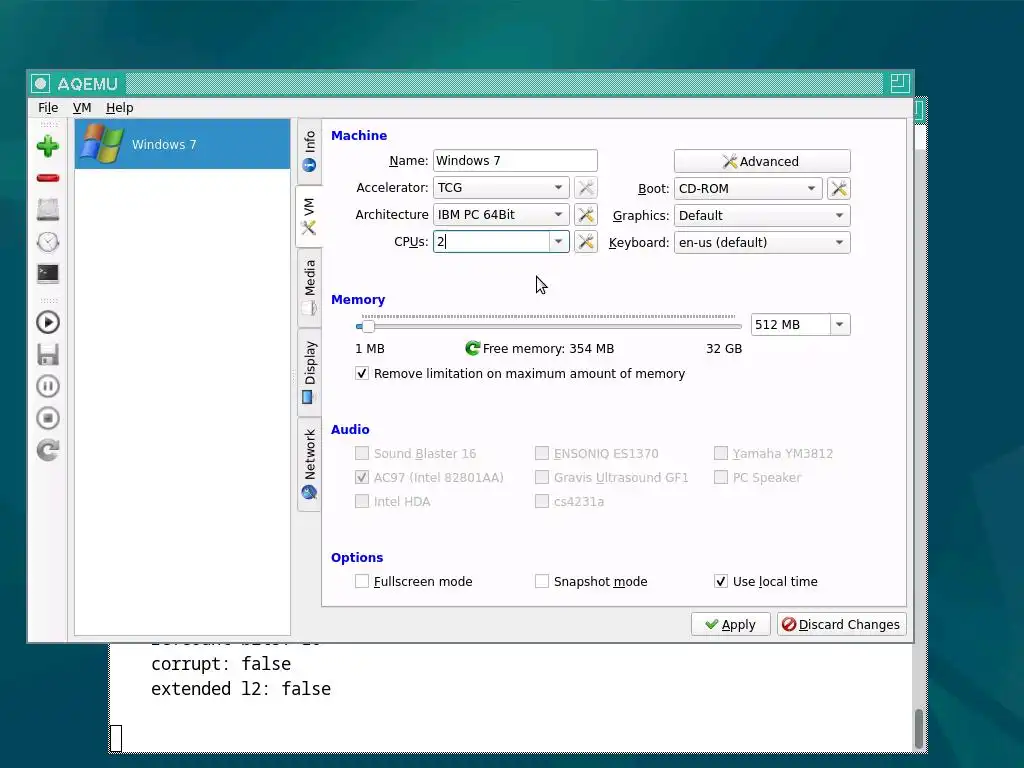Open the Keyboard en-us dropdown
This screenshot has width=1024, height=768.
pos(762,242)
